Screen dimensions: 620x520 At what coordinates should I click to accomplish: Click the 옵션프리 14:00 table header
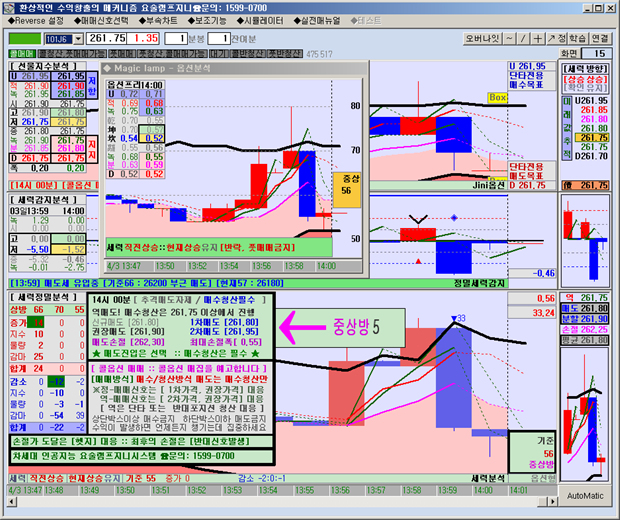click(135, 85)
